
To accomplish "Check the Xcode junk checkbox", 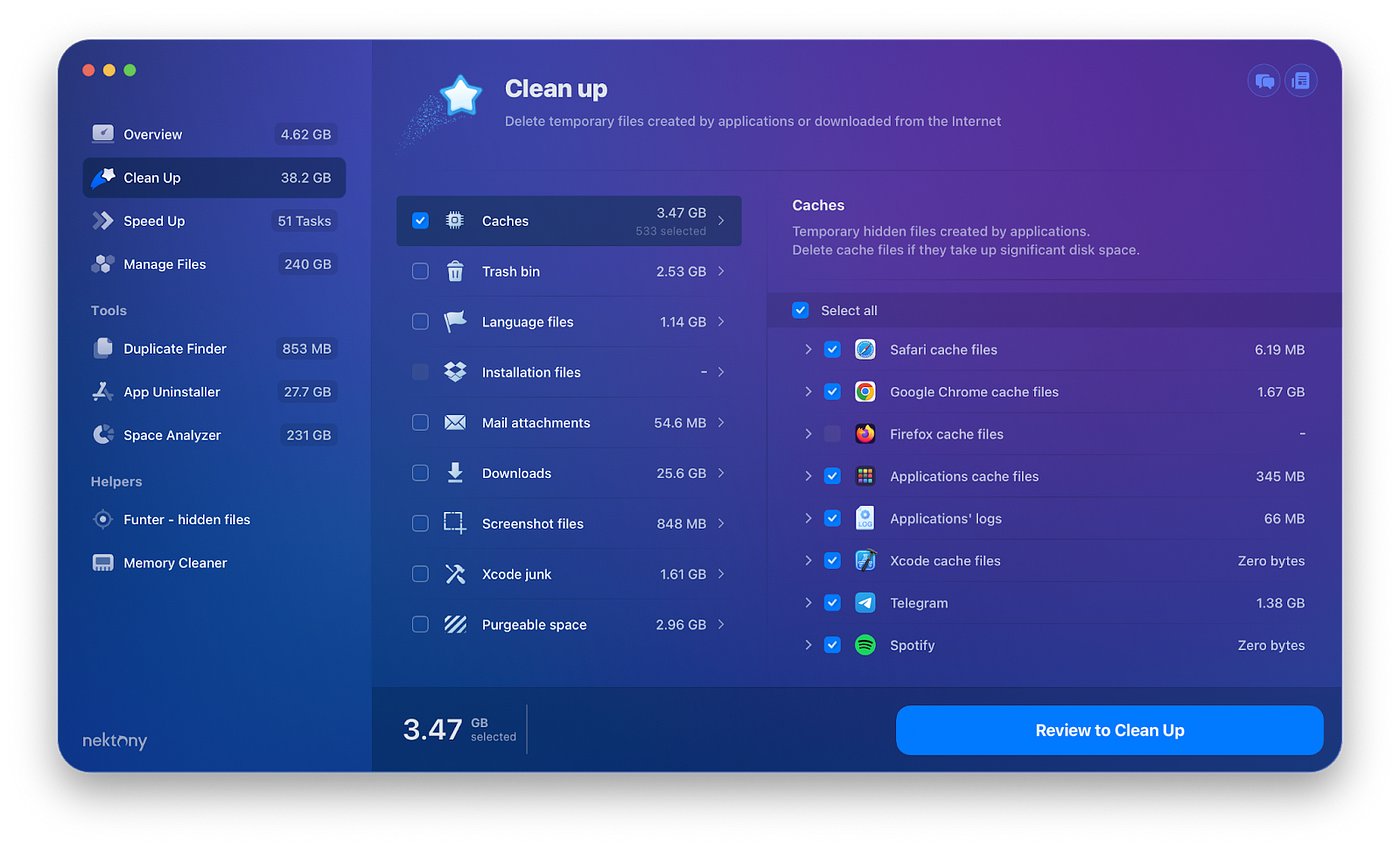I will 420,574.
